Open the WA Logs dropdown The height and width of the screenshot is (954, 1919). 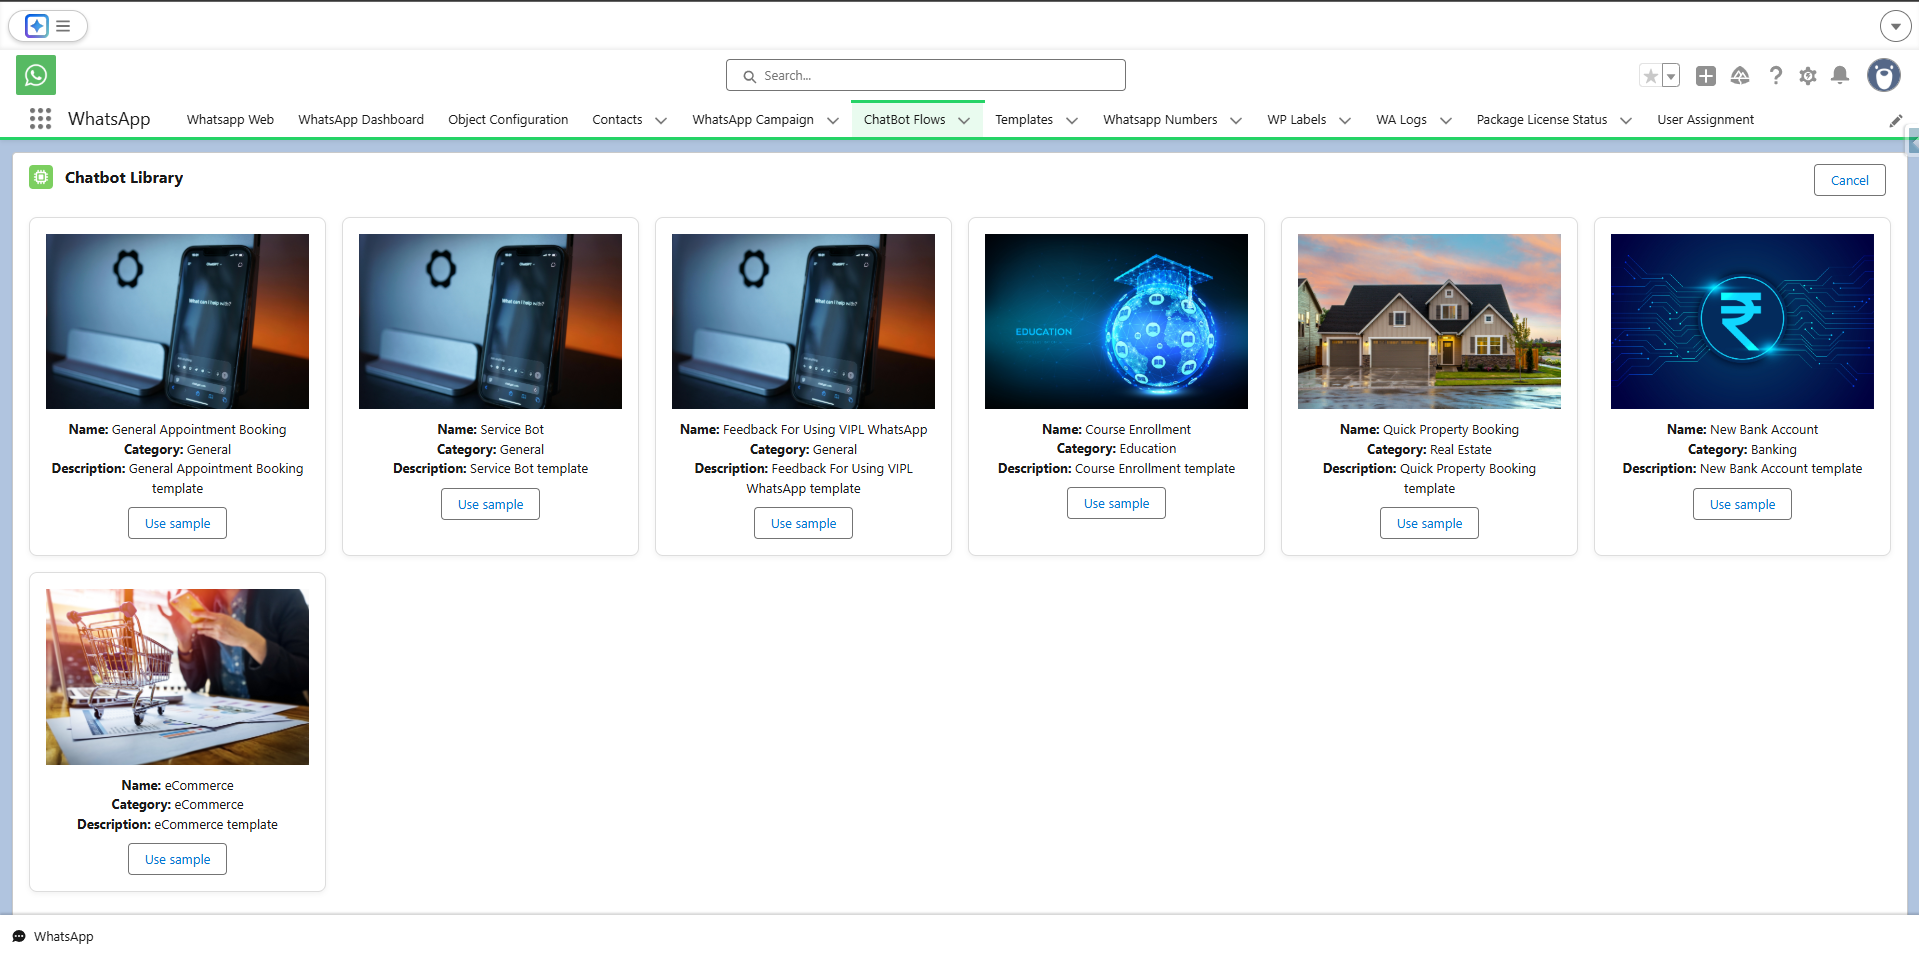click(x=1445, y=119)
